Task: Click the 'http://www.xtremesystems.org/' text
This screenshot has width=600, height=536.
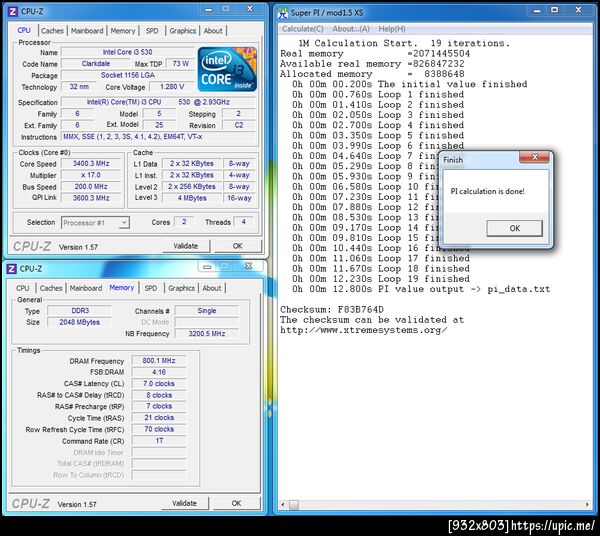Action: pos(364,330)
